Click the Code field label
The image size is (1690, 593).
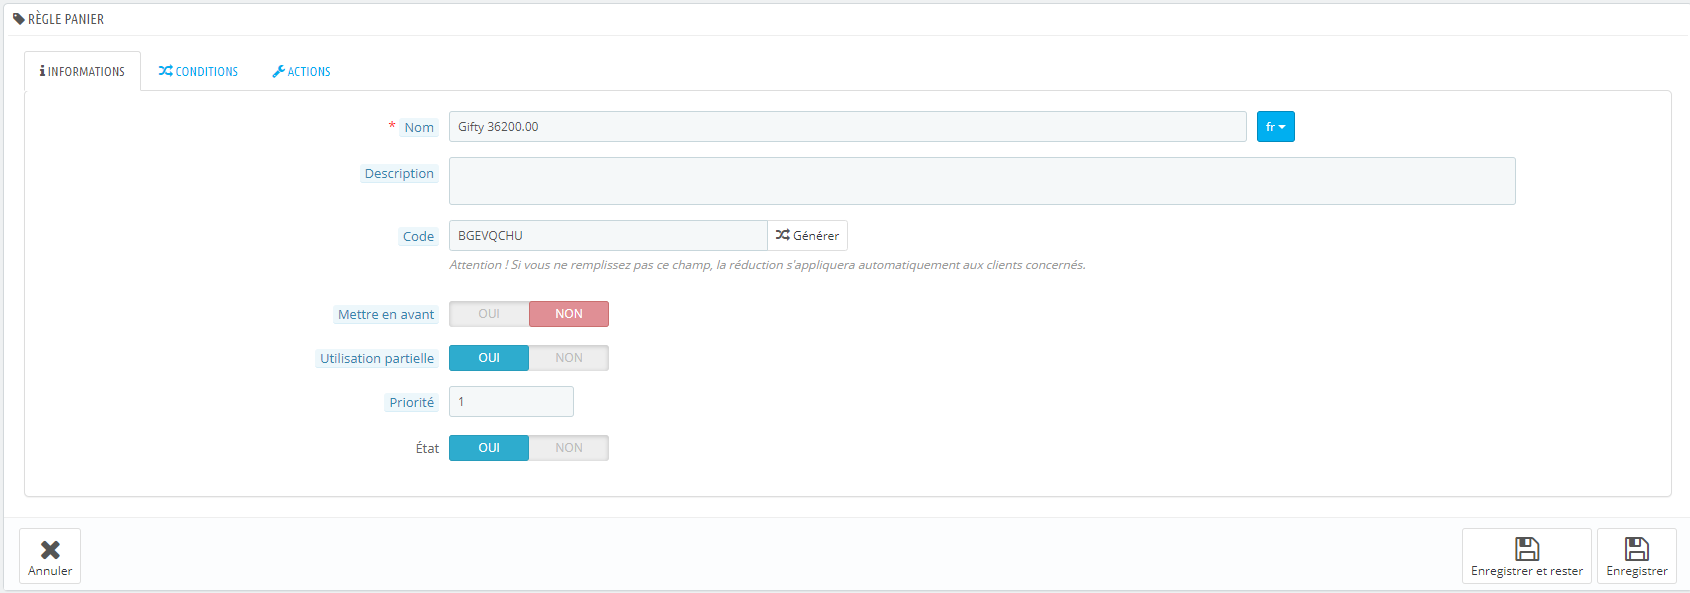tap(418, 236)
